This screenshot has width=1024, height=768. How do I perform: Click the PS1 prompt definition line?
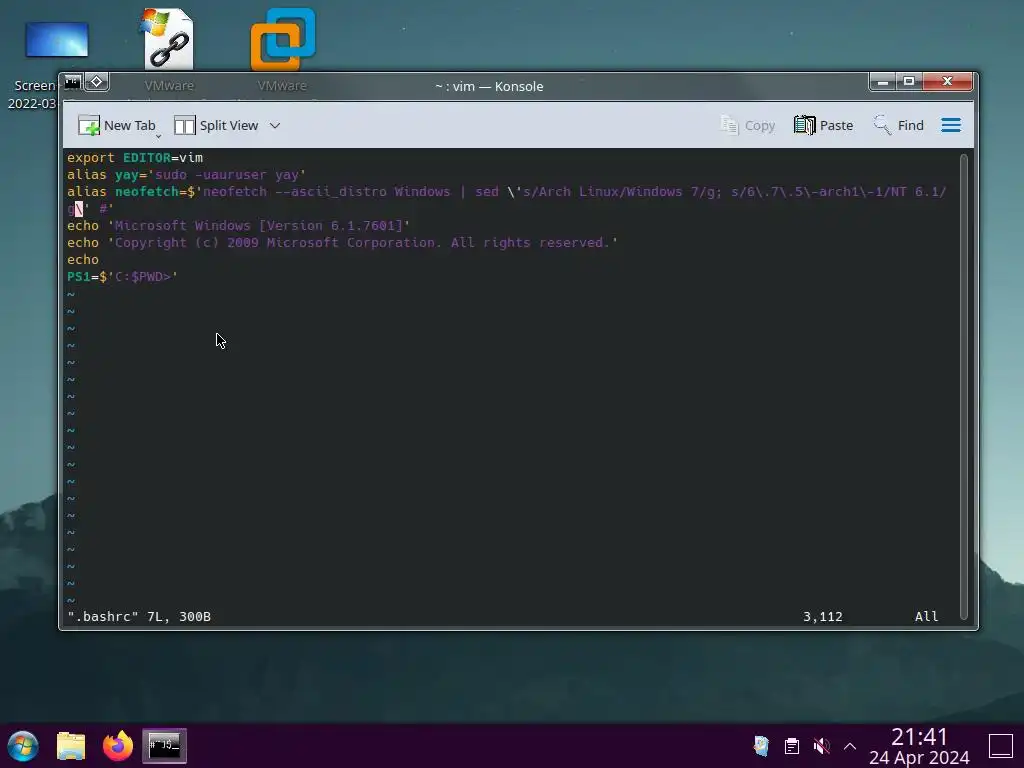122,276
